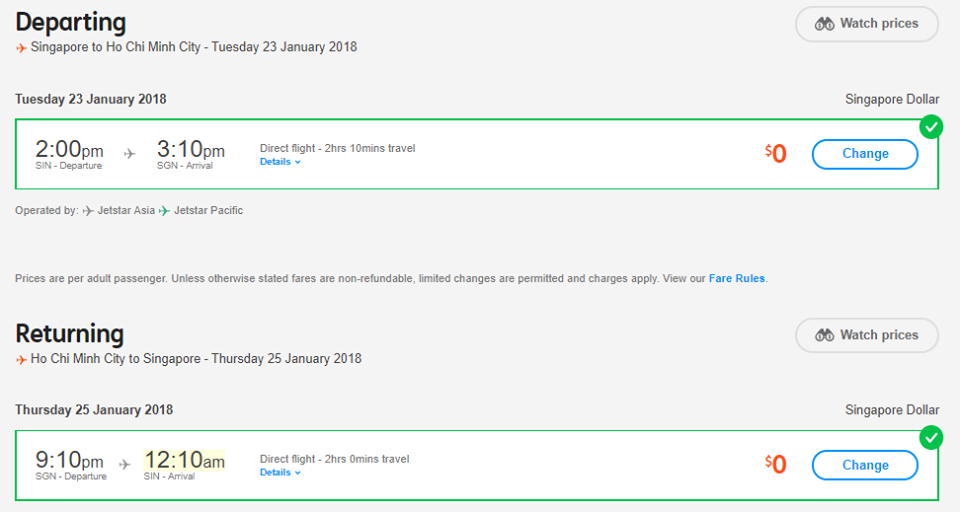Toggle green checkmark on returning flight card

(x=931, y=438)
